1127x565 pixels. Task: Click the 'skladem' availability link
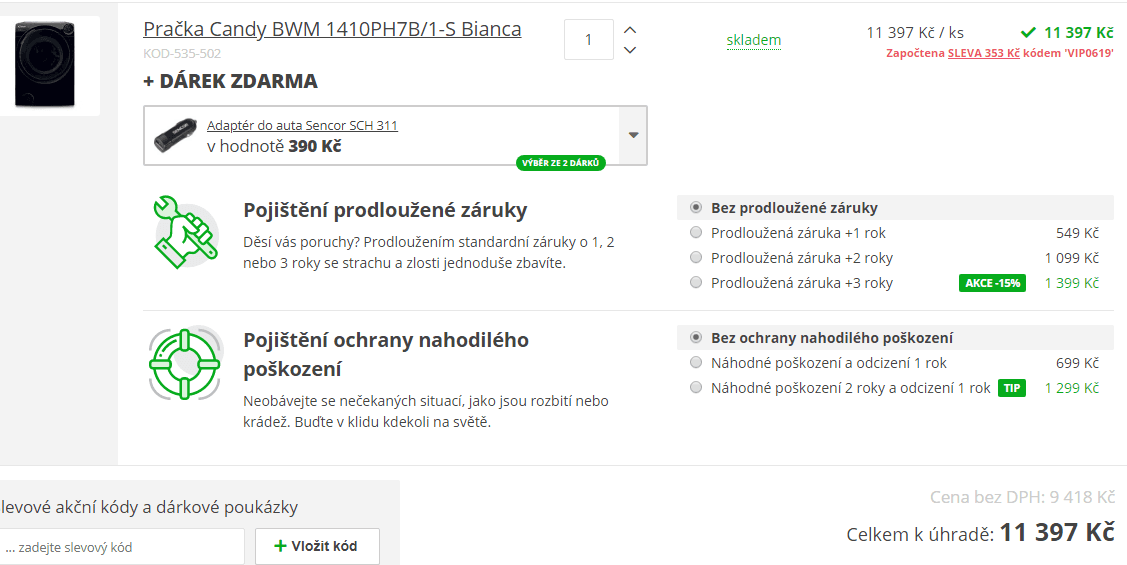tap(753, 40)
